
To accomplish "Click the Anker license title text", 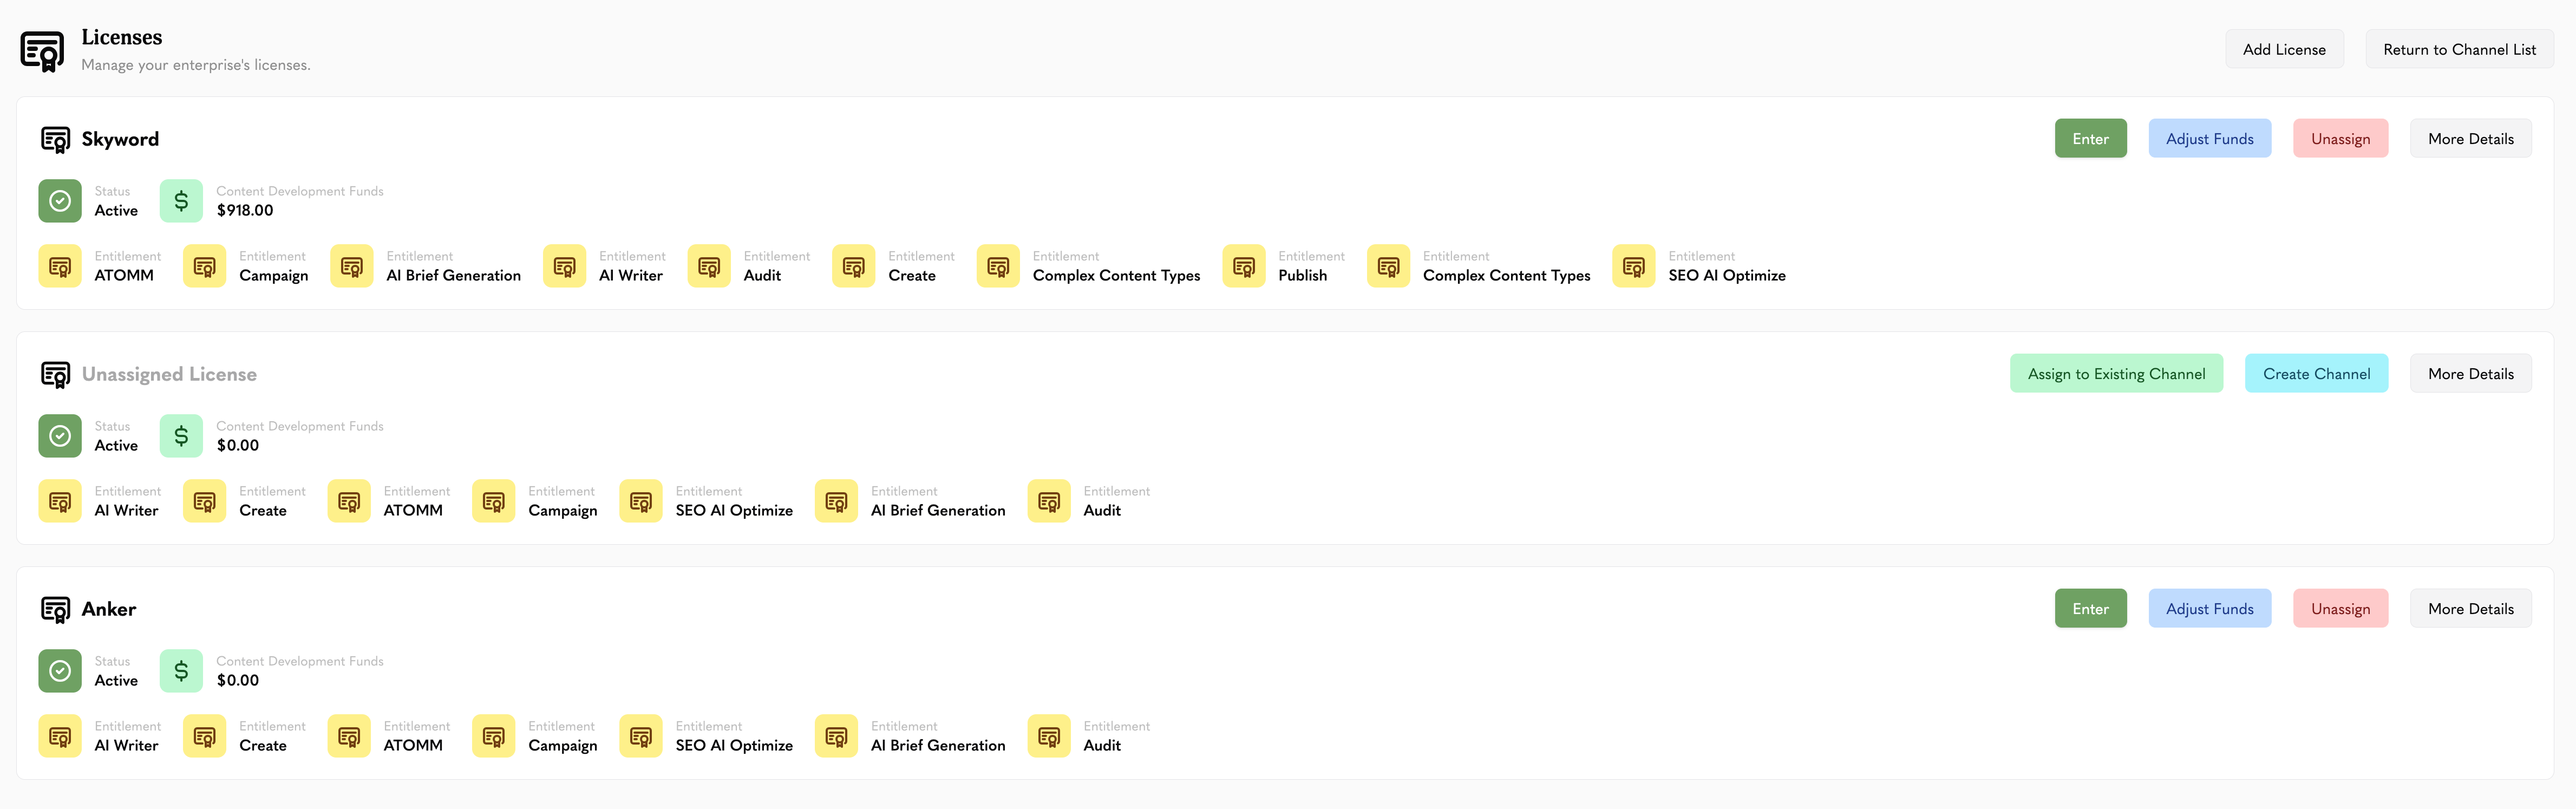I will 109,609.
